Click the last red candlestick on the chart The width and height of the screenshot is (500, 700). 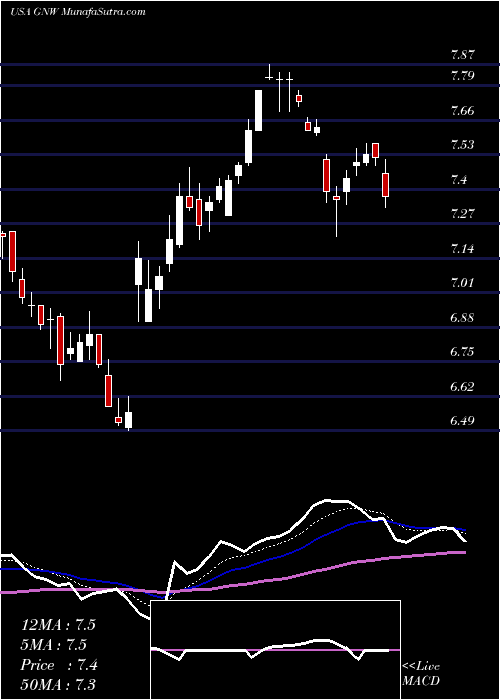[x=386, y=185]
